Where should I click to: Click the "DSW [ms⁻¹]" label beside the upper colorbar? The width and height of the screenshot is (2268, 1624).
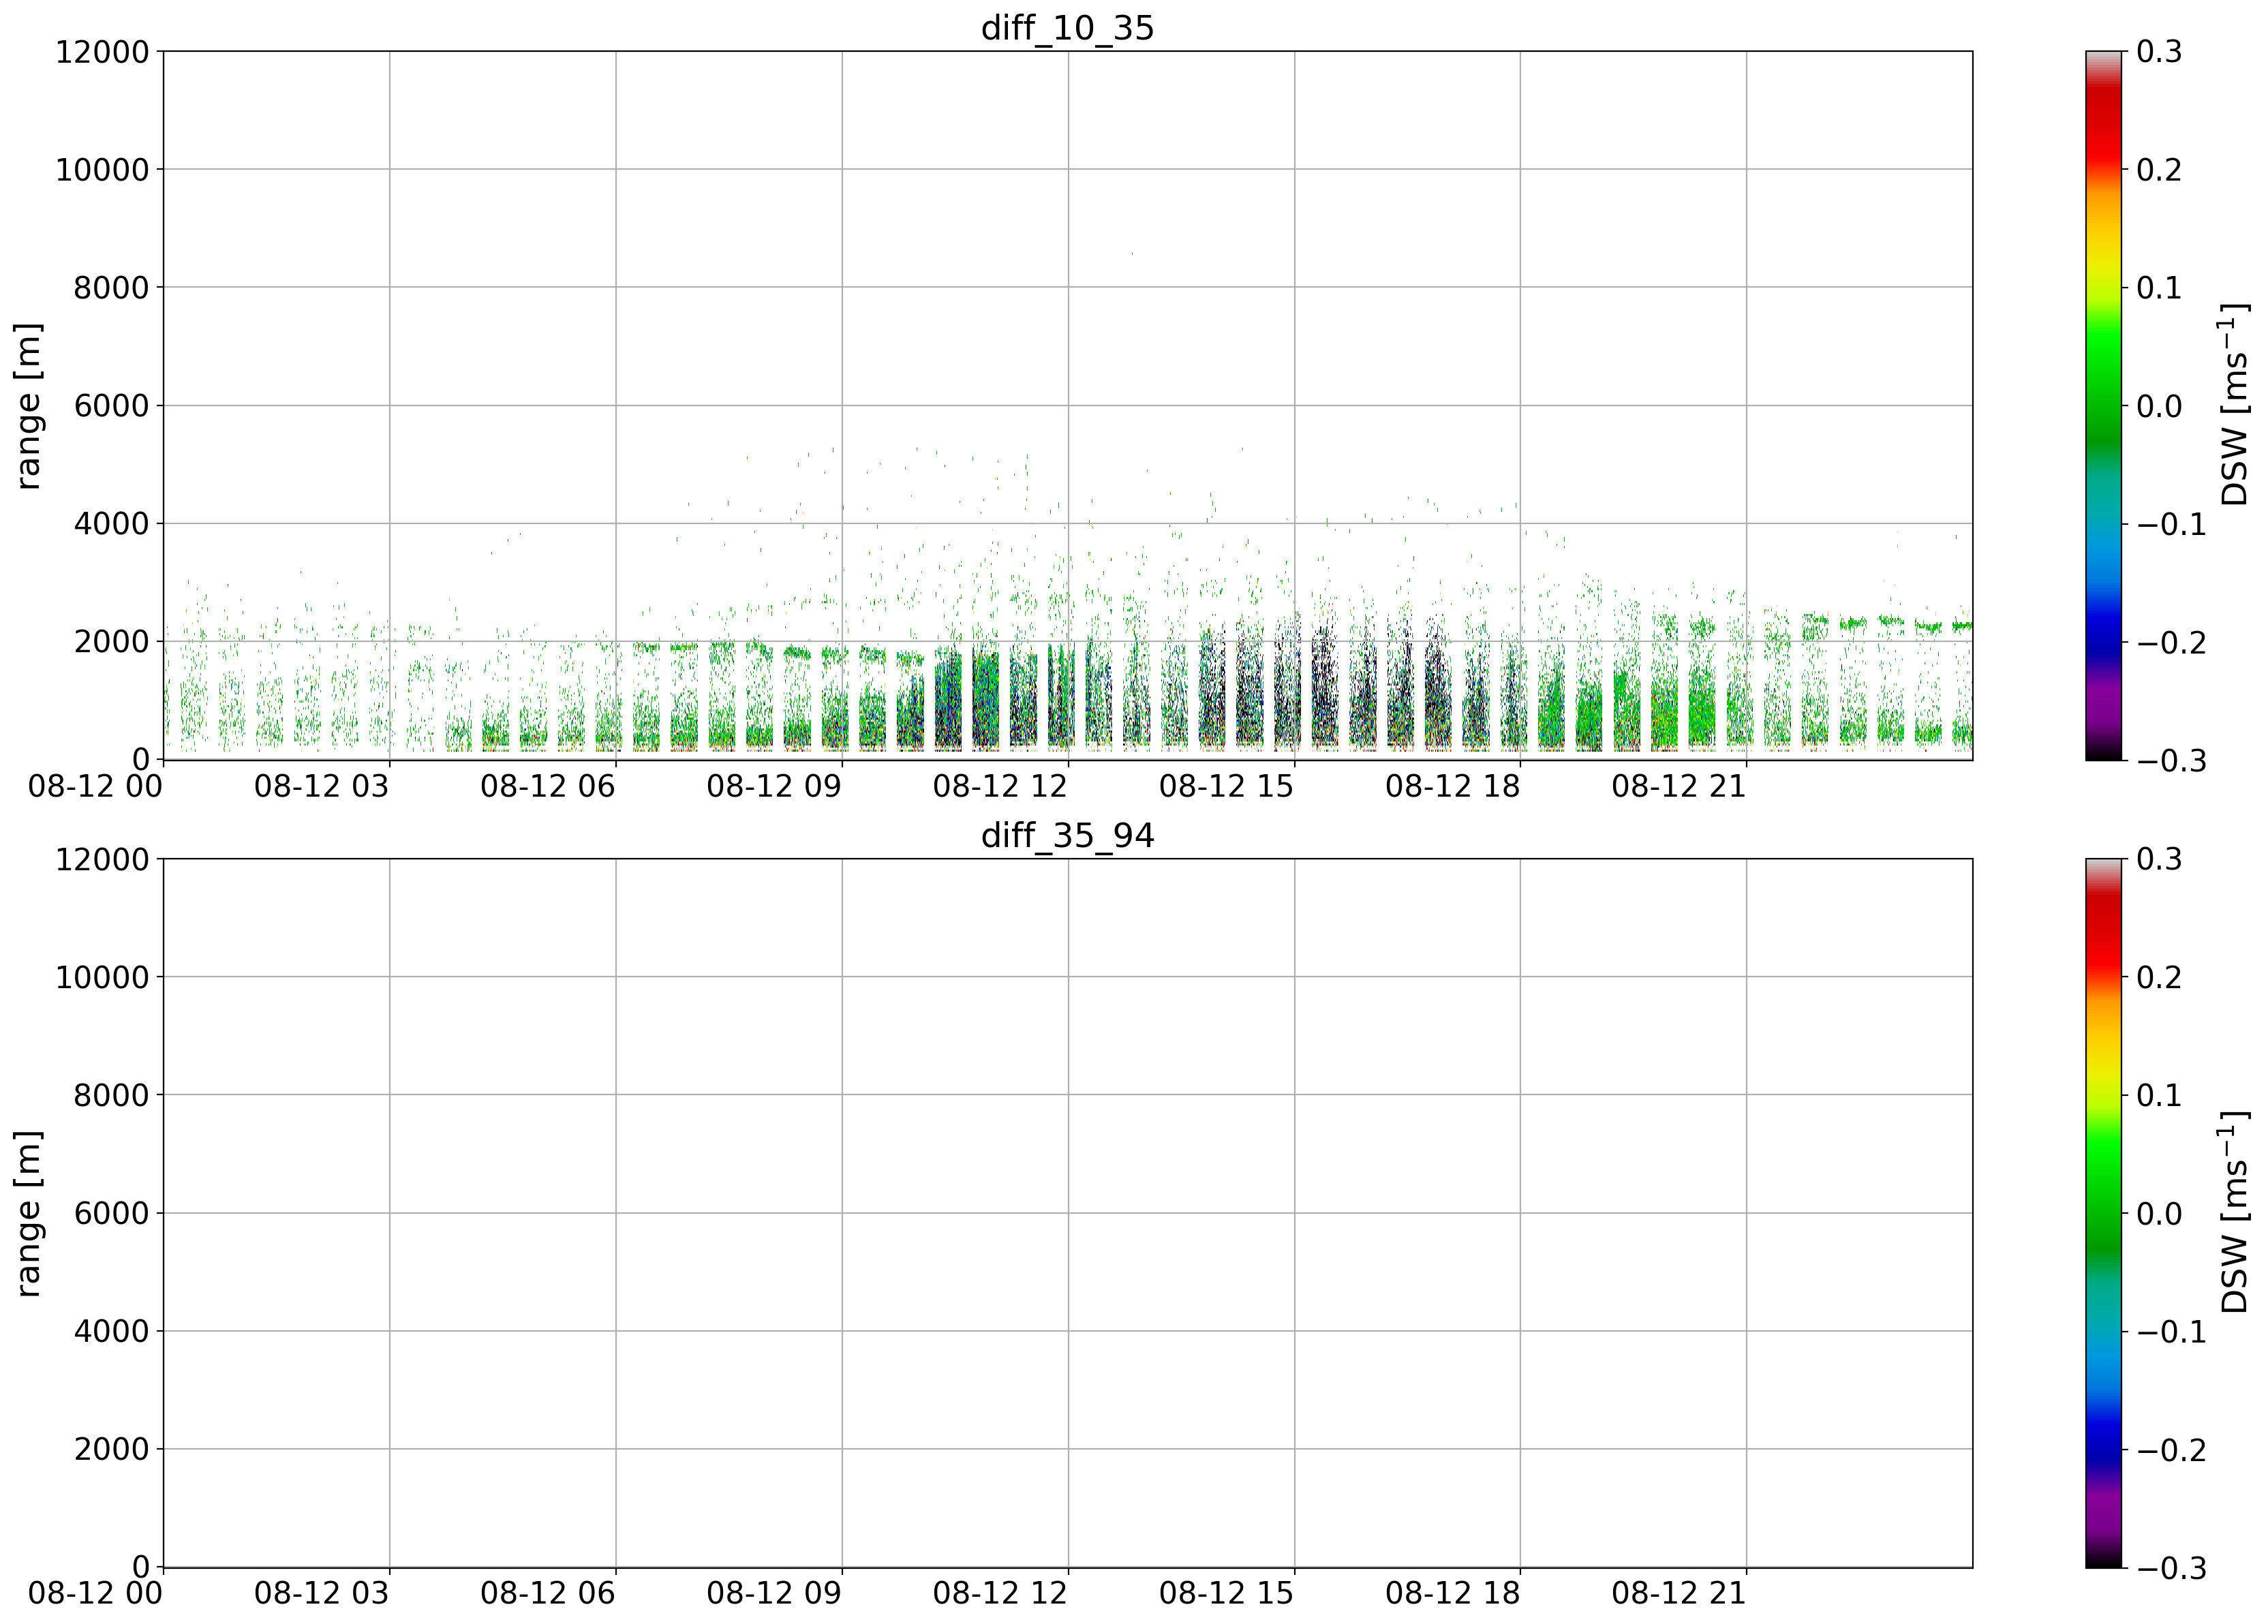click(2233, 405)
